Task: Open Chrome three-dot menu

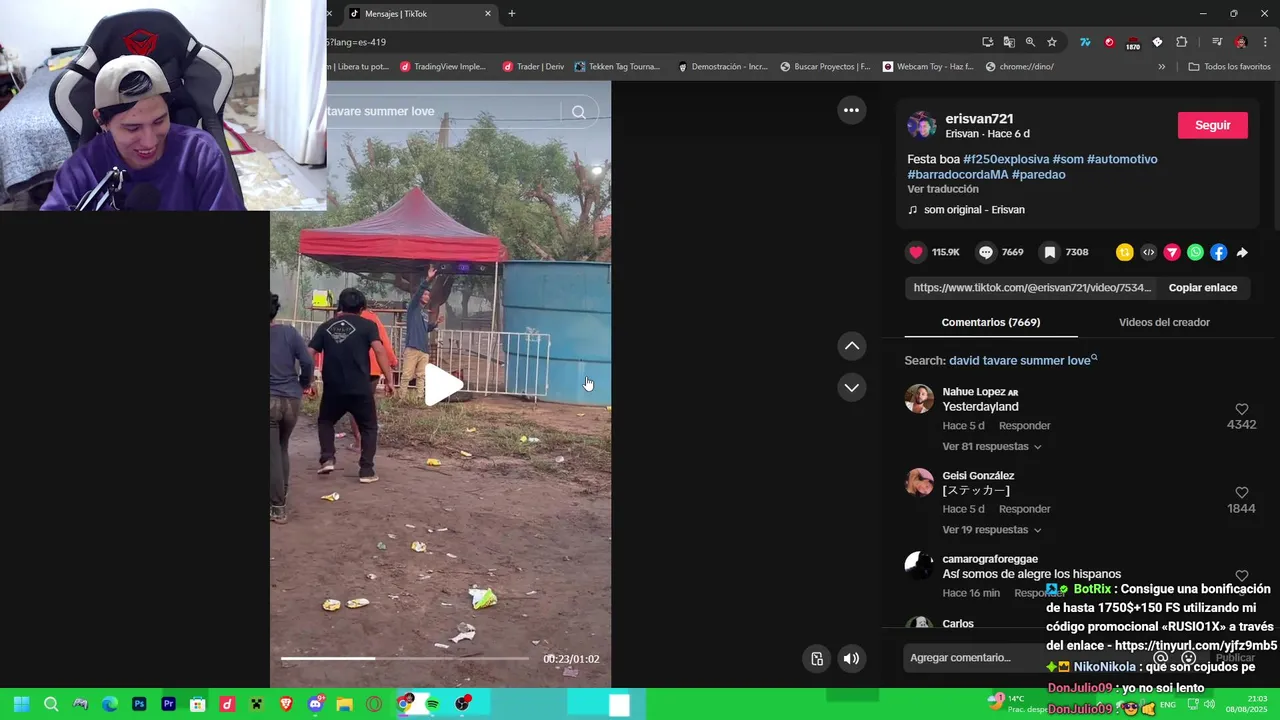Action: (1265, 42)
